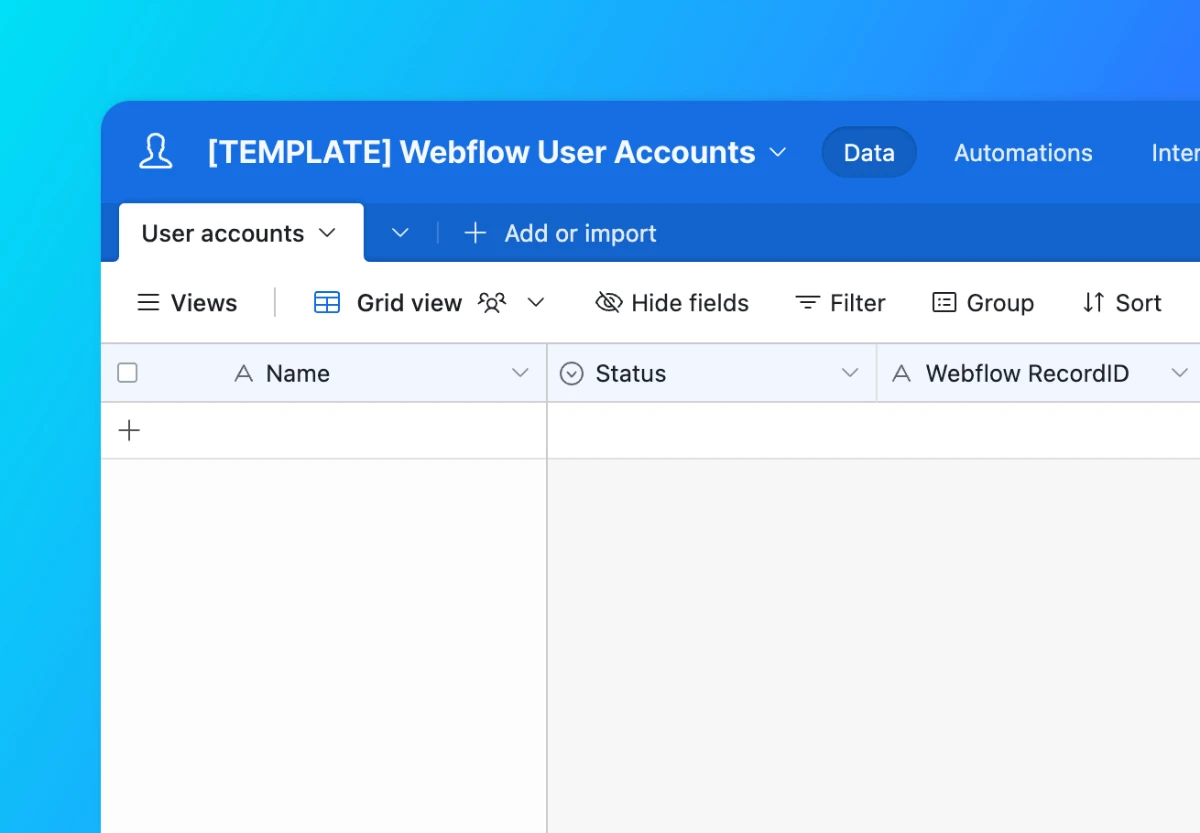Select the Data tab

[868, 152]
